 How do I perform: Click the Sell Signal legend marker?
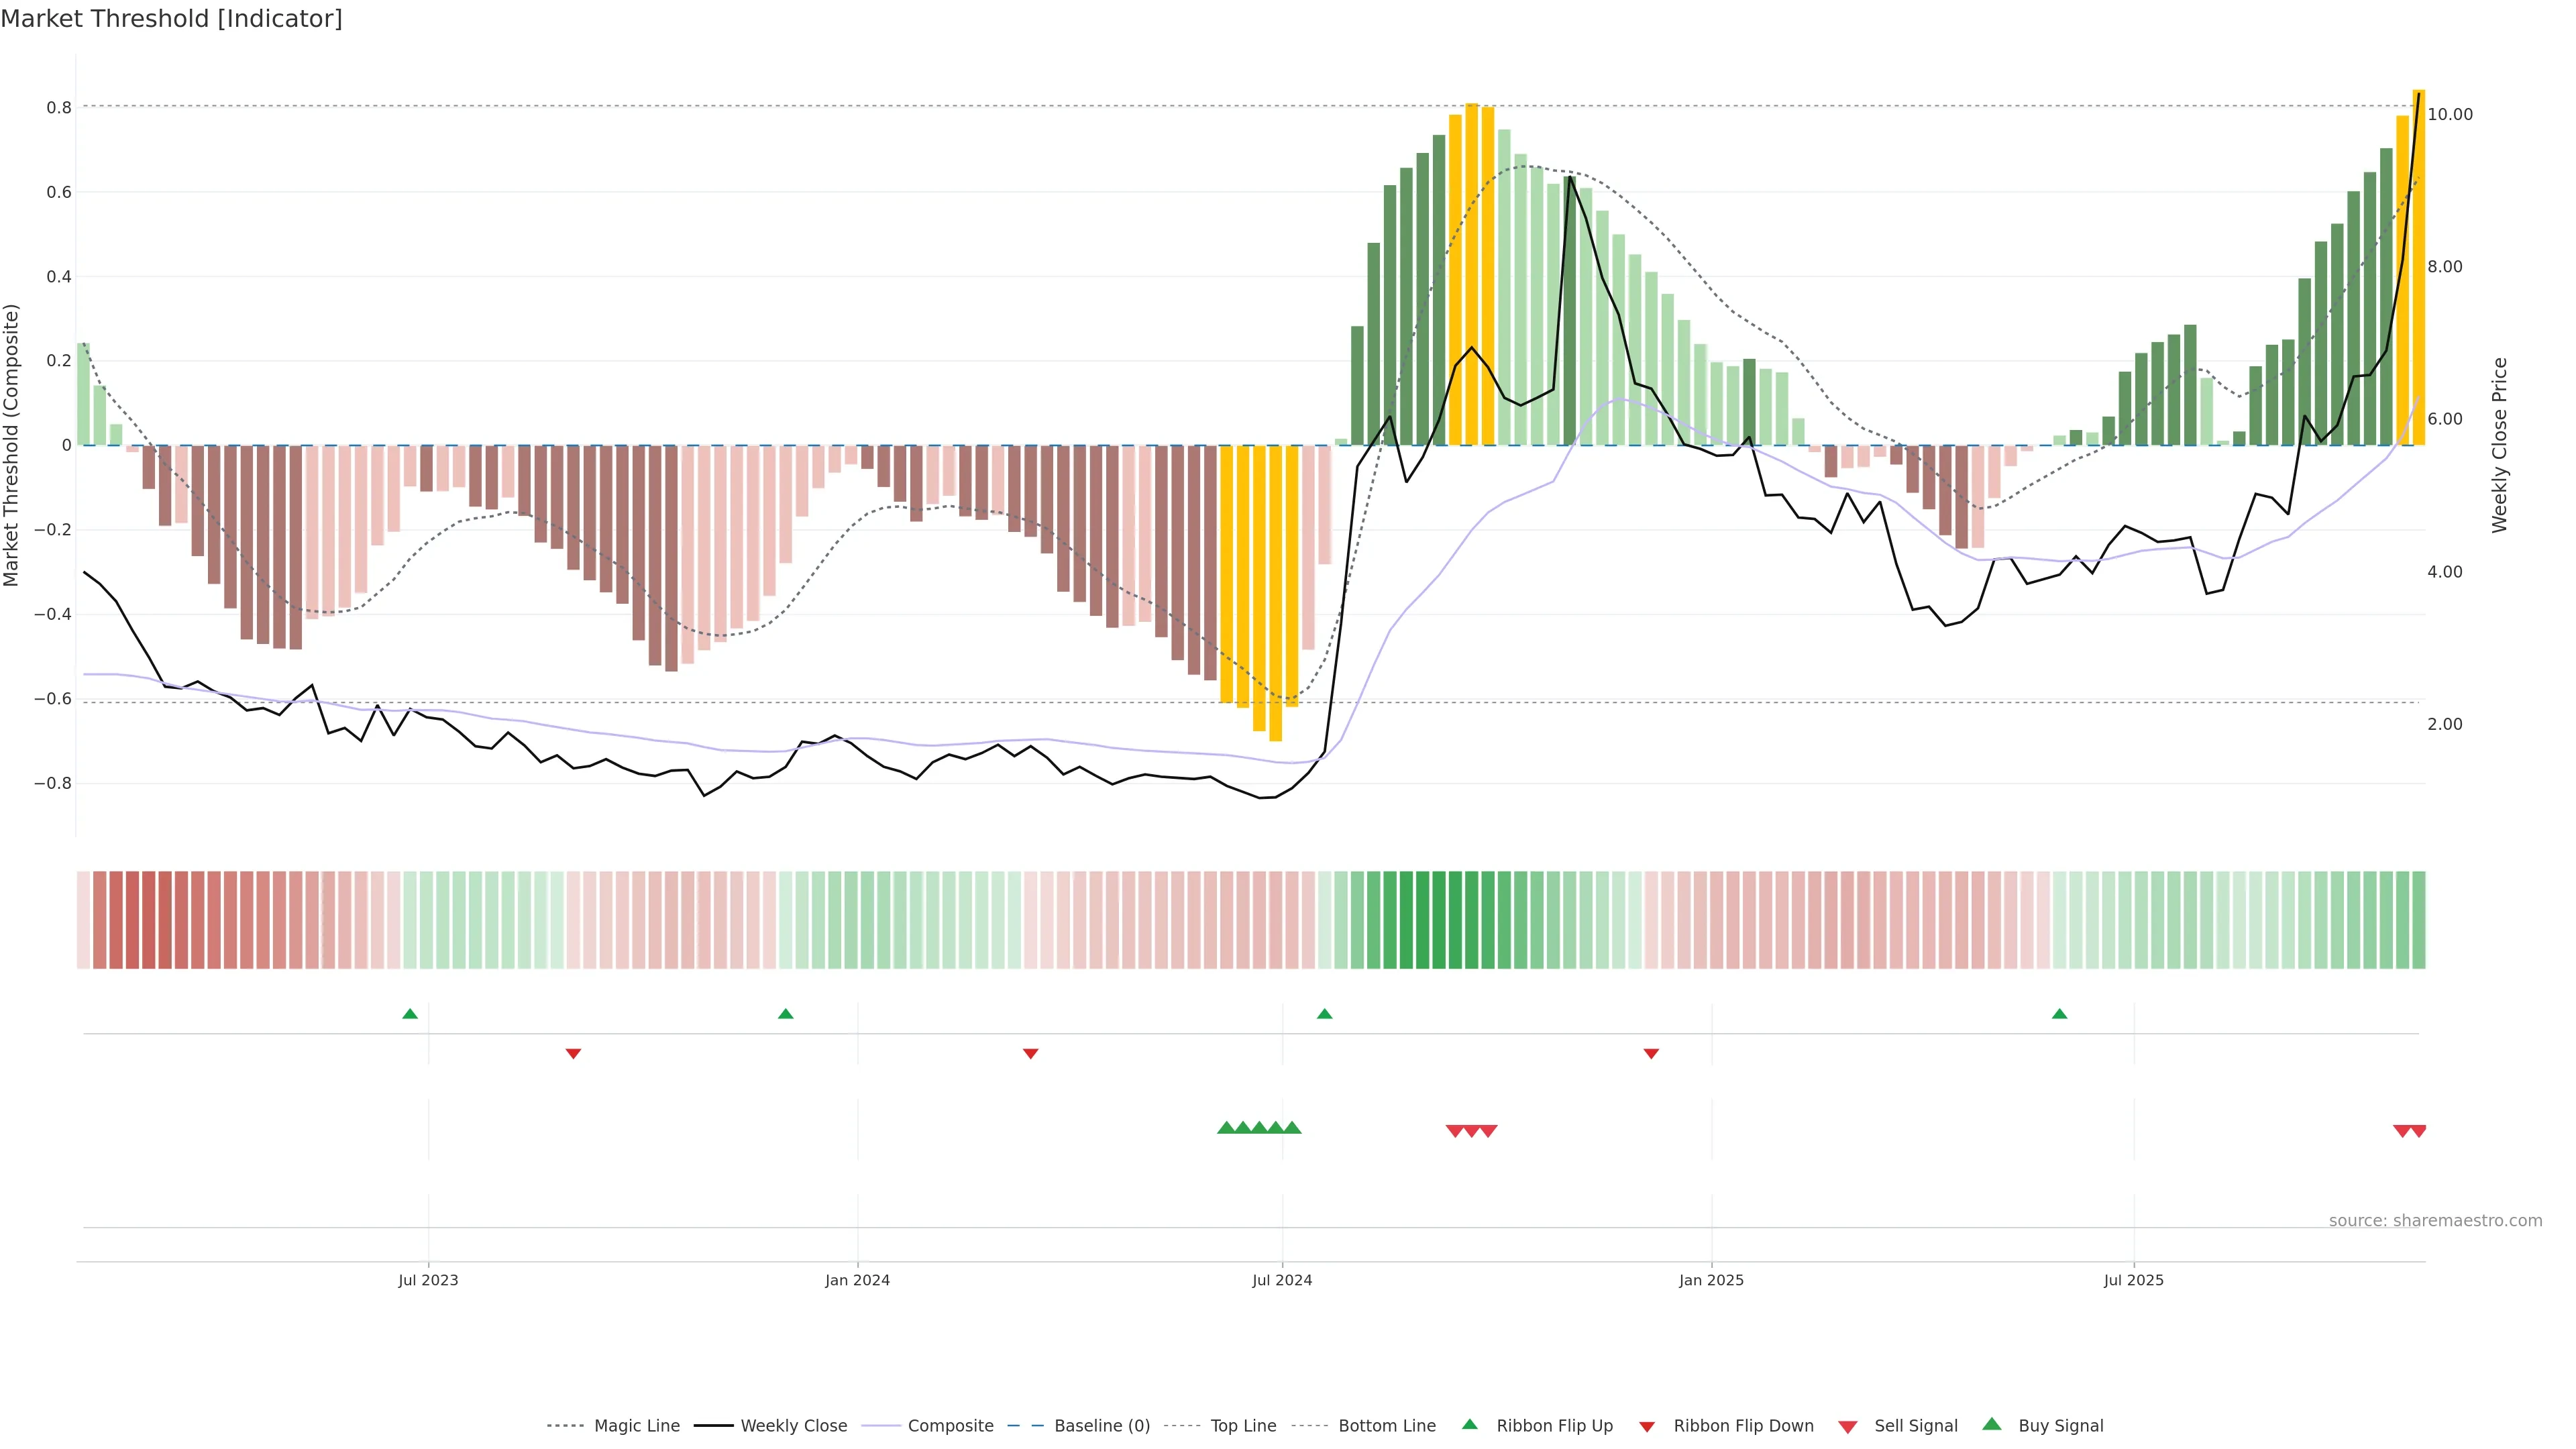1847,1427
